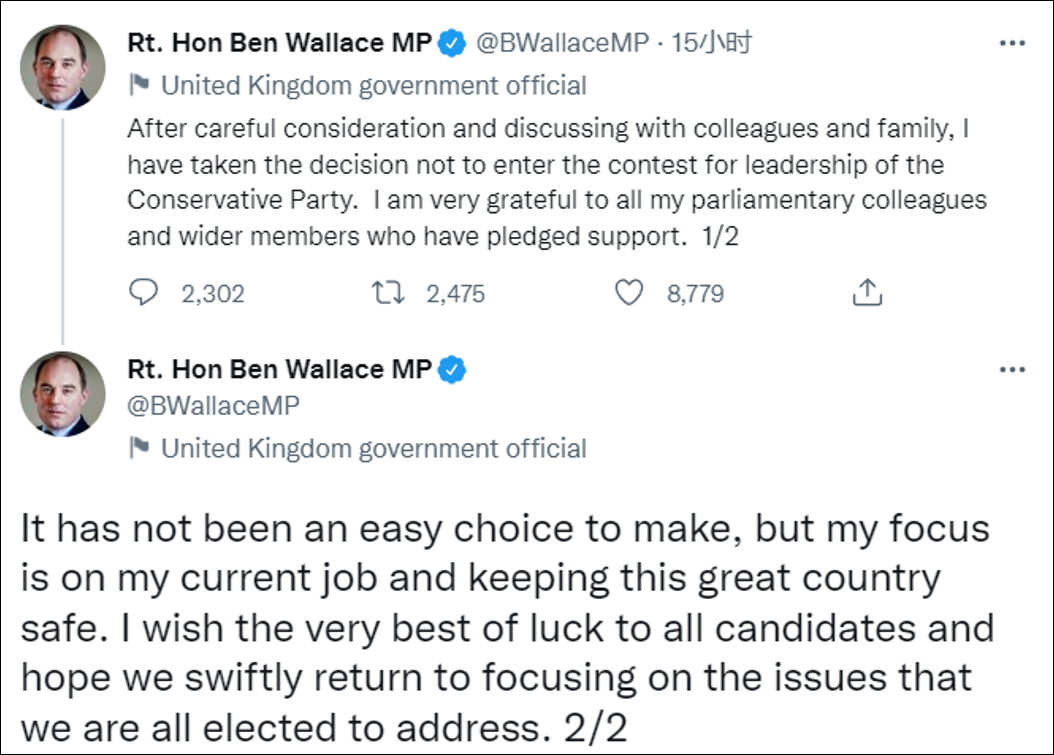Click the share icon on first tweet
This screenshot has width=1054, height=755.
coord(866,292)
